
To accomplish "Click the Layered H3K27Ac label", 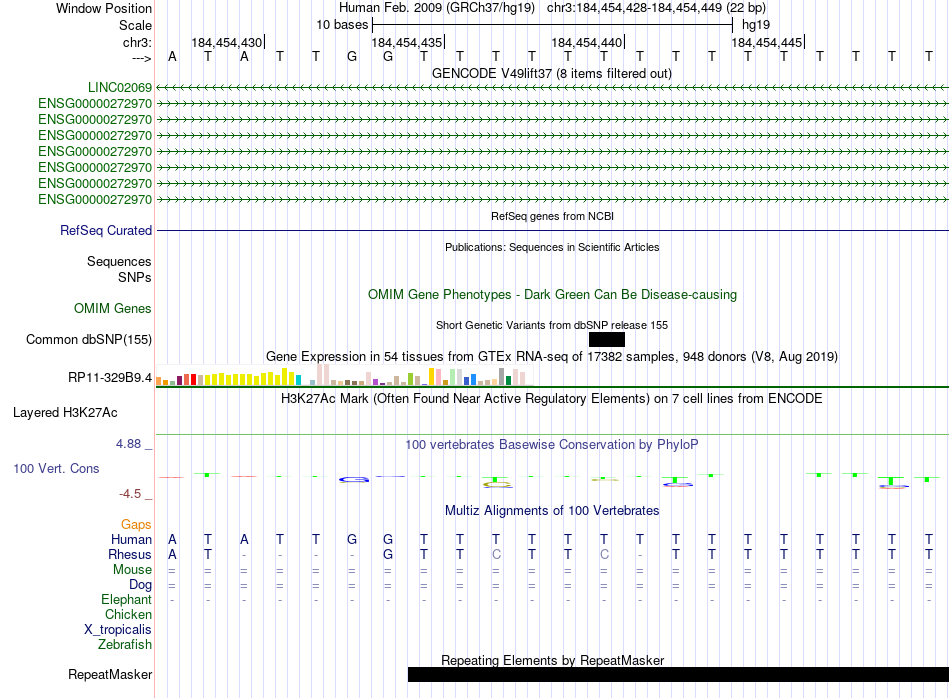I will [65, 413].
